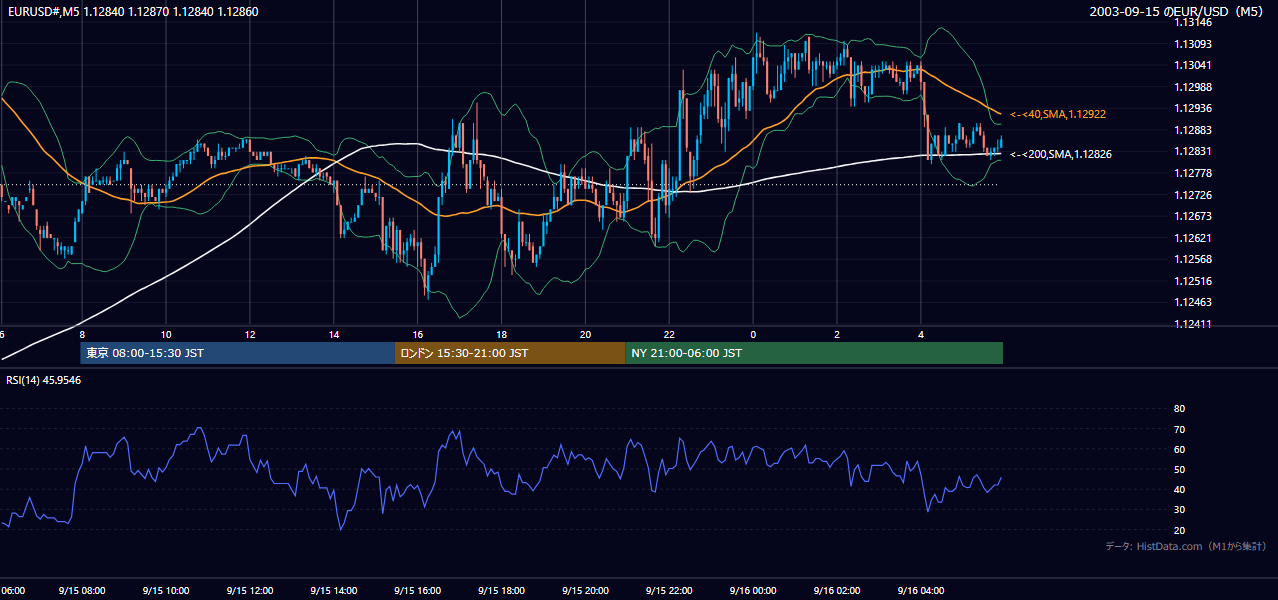Click the HistData.com data source credit
This screenshot has height=600, width=1278.
coord(1185,546)
